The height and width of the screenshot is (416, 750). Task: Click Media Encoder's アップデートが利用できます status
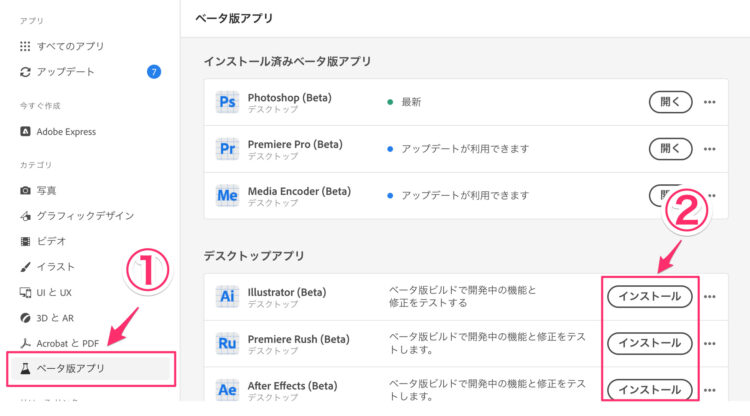(465, 196)
